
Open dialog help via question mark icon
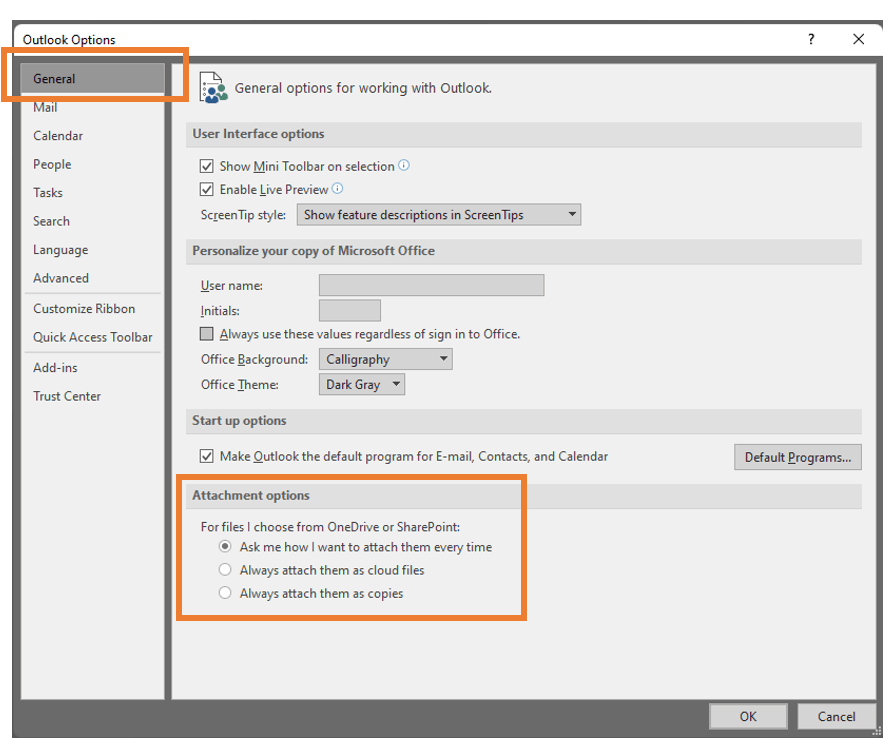click(810, 38)
